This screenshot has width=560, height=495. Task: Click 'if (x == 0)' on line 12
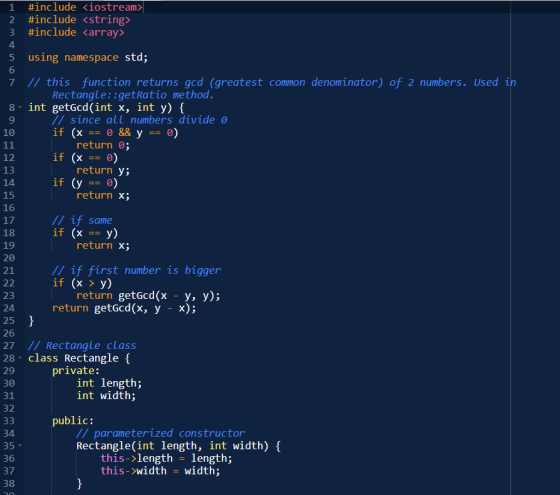[85, 158]
